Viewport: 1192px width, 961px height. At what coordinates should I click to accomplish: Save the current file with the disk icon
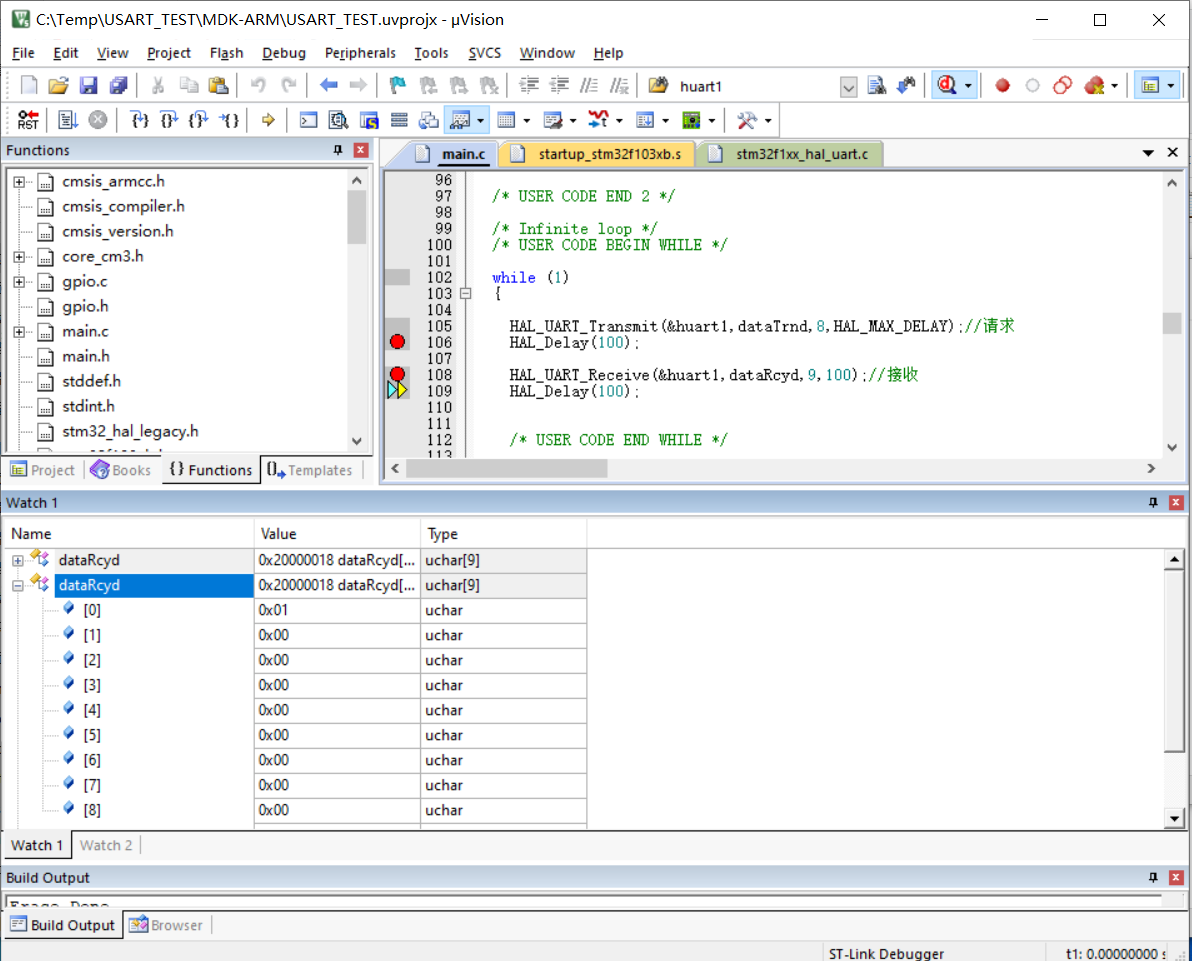[88, 85]
